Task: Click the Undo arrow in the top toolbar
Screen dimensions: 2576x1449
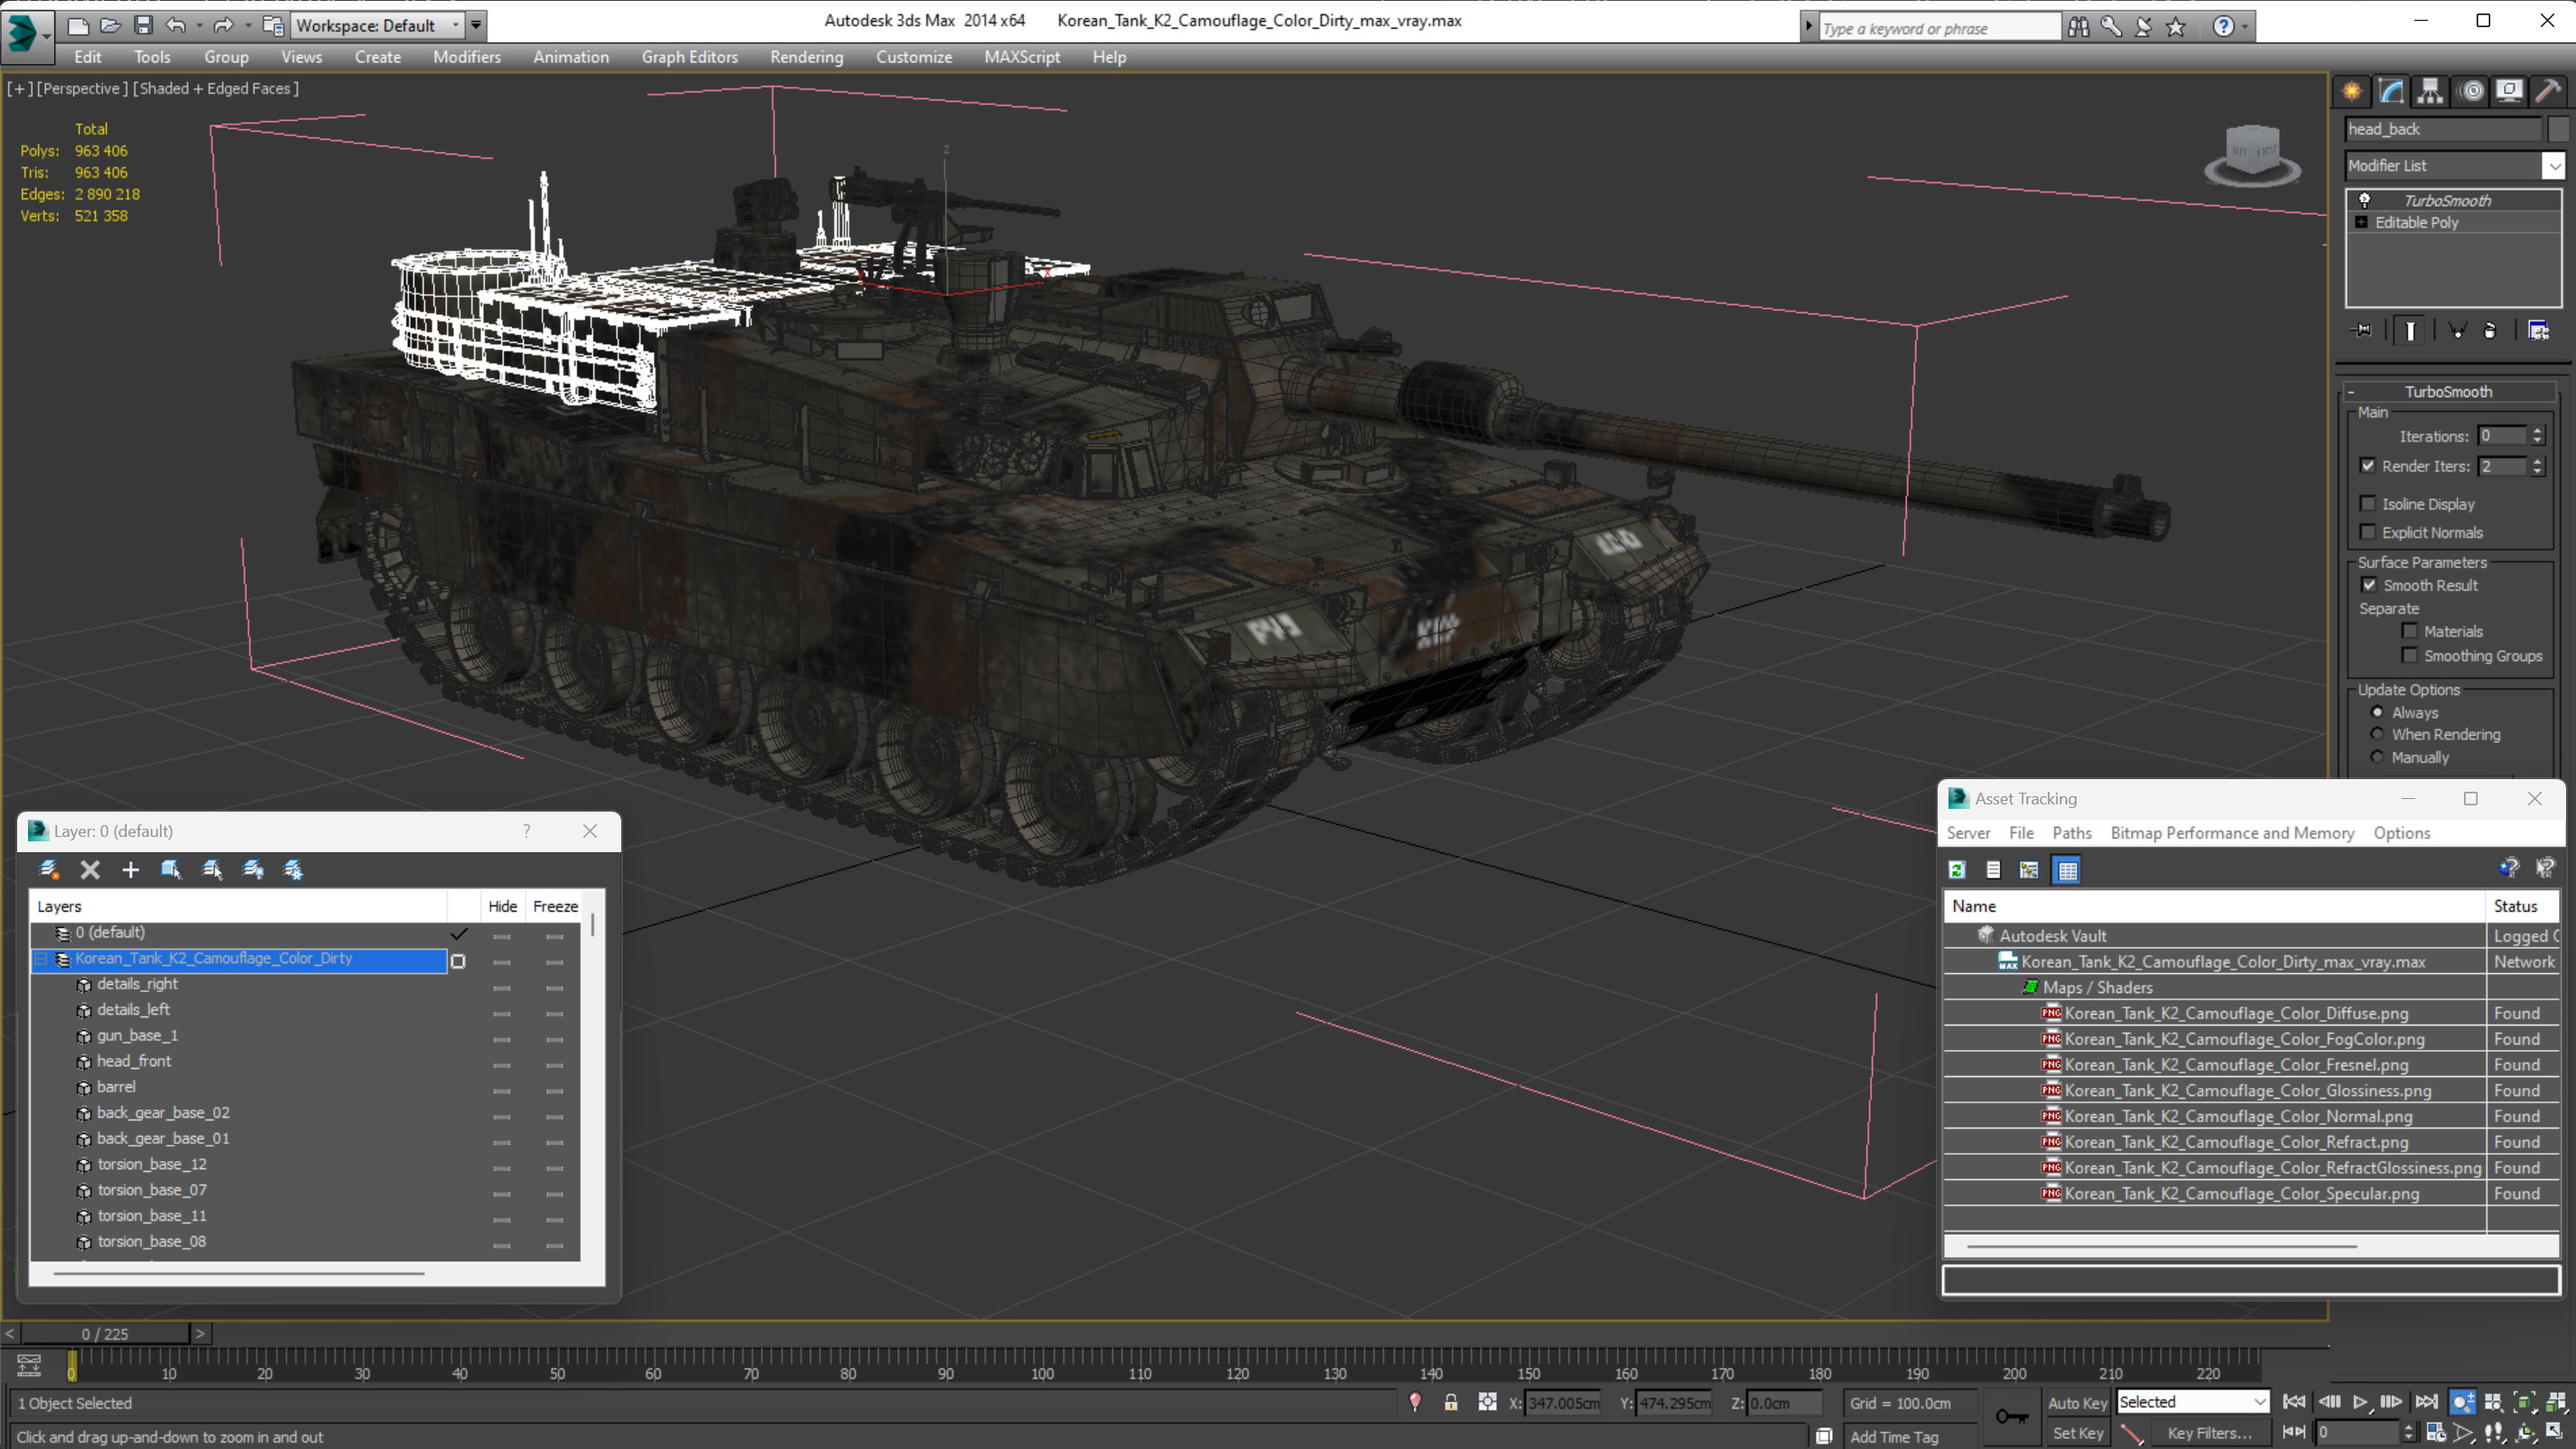Action: [176, 26]
